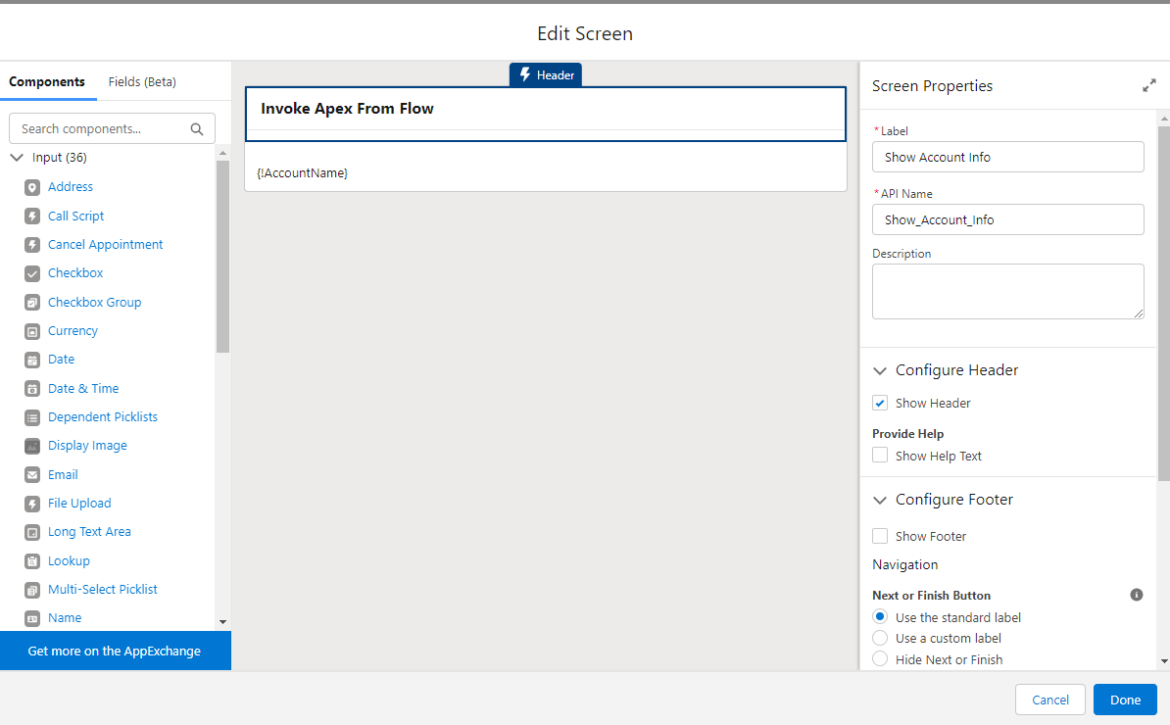Open Get more on the AppExchange
This screenshot has width=1170, height=725.
click(x=116, y=651)
